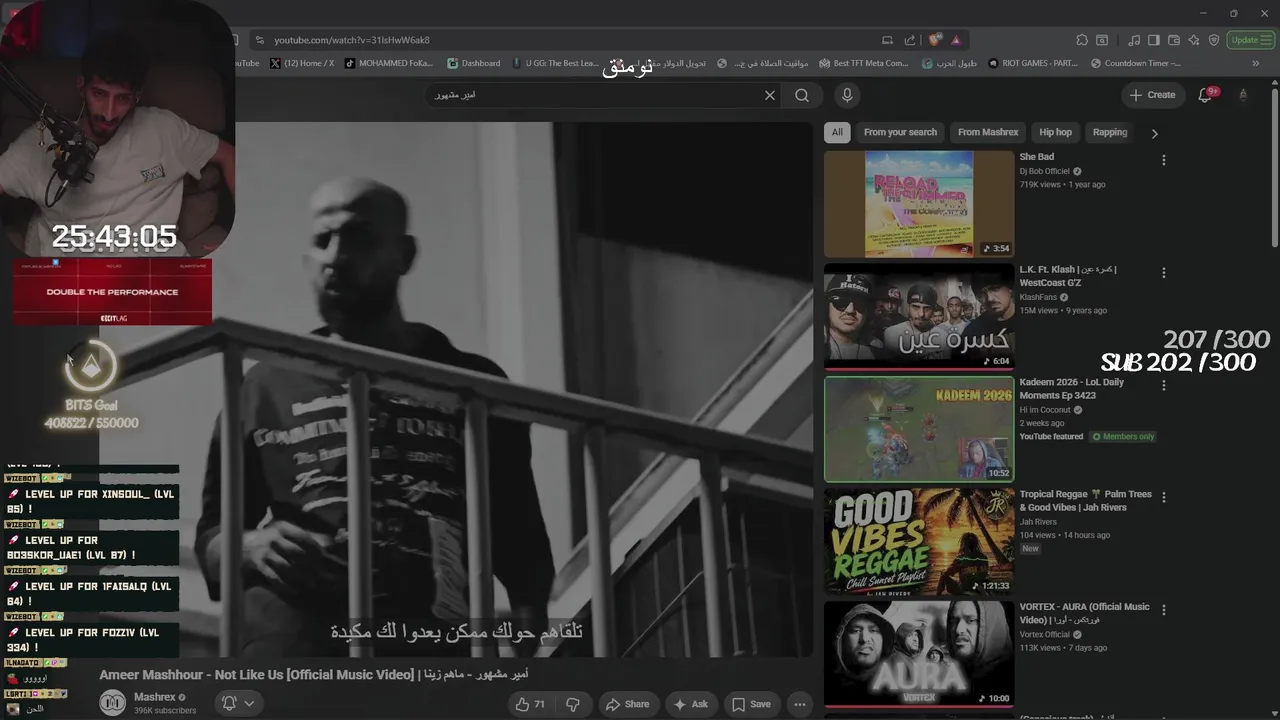The height and width of the screenshot is (720, 1280).
Task: Open more actions menu under the video
Action: pyautogui.click(x=800, y=704)
